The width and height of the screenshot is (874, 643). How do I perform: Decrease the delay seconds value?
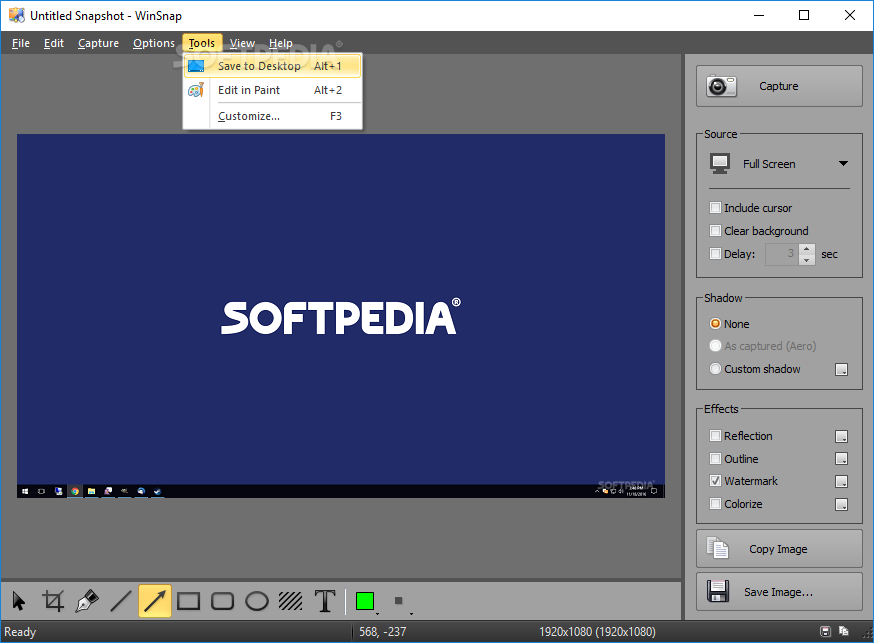[807, 260]
